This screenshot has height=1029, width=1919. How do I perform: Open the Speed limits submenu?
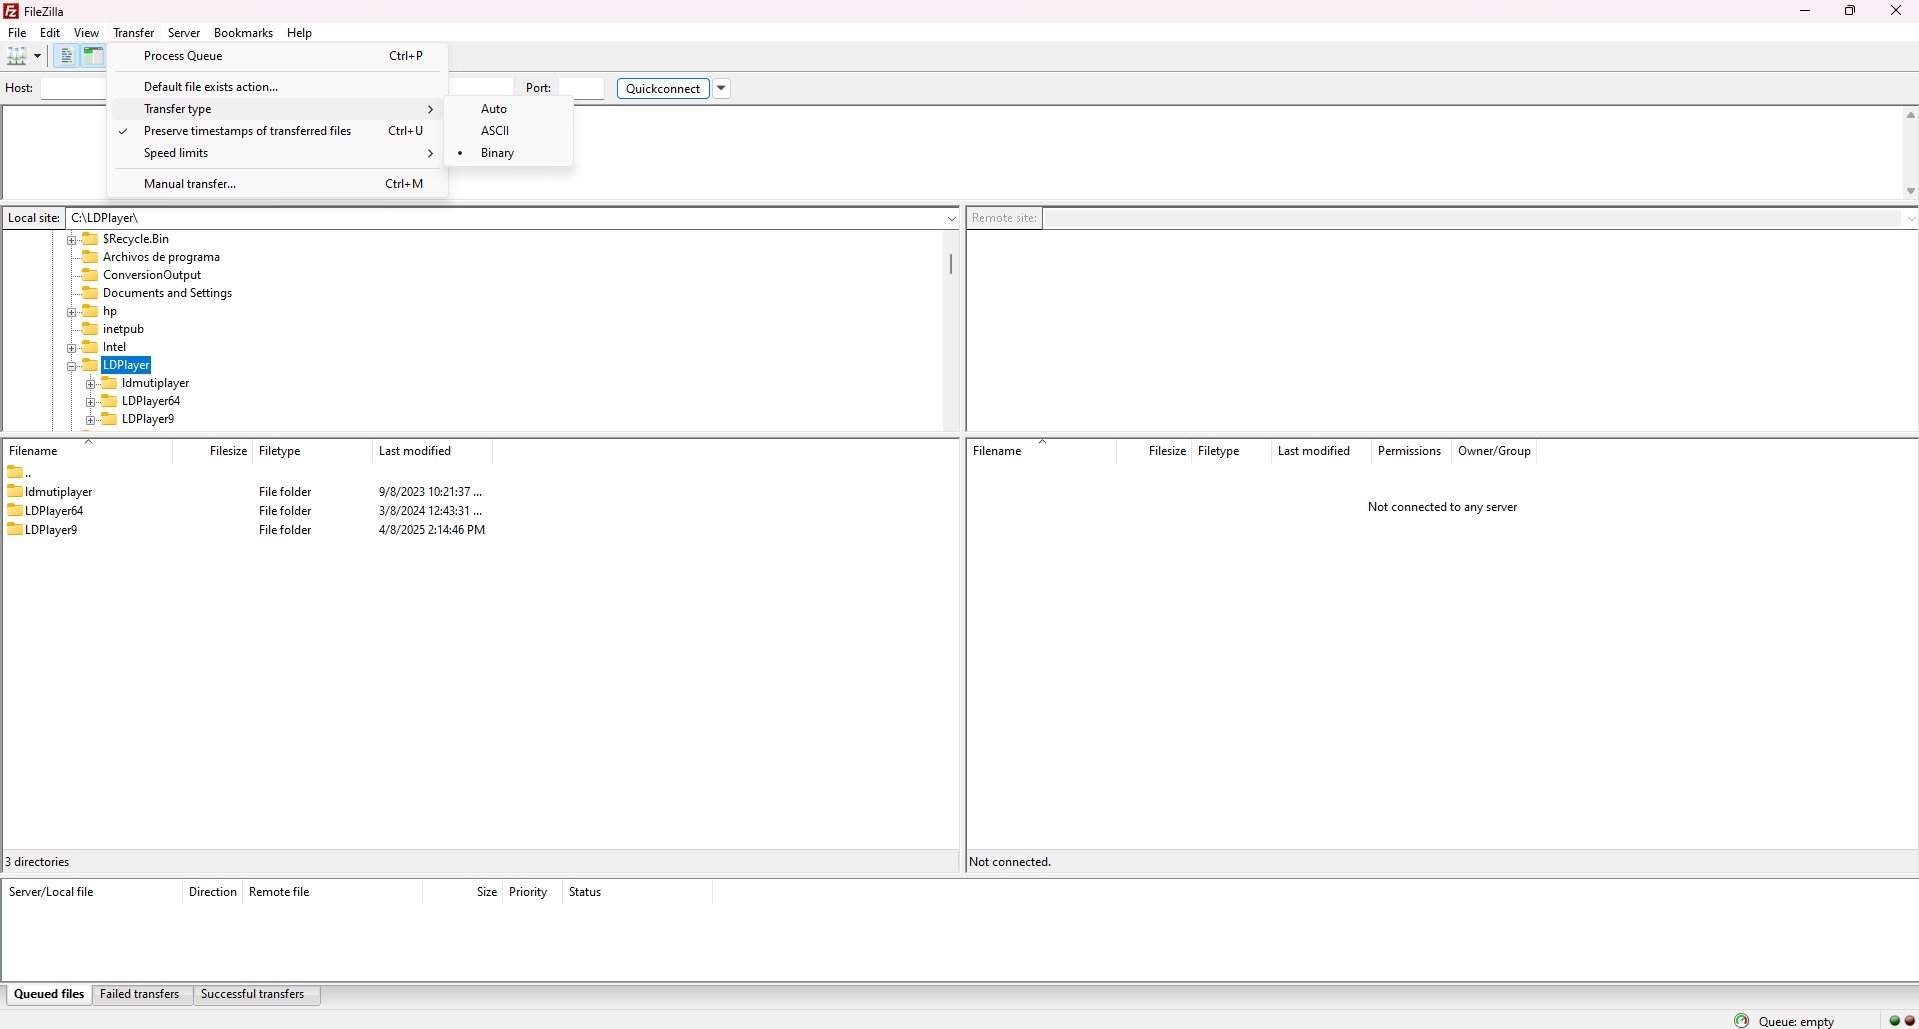(277, 153)
